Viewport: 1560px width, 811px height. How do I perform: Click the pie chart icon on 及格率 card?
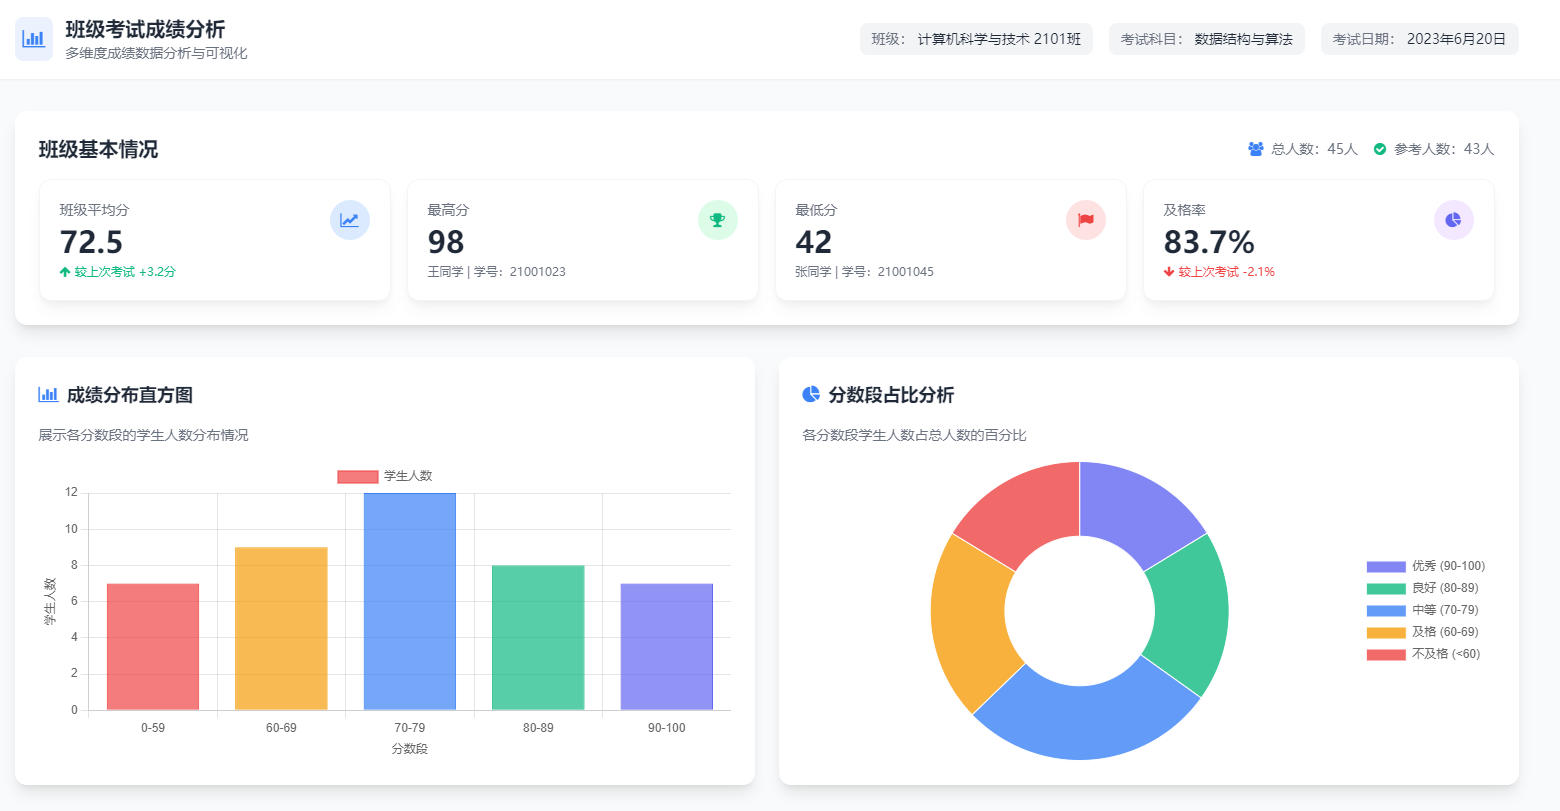coord(1453,220)
